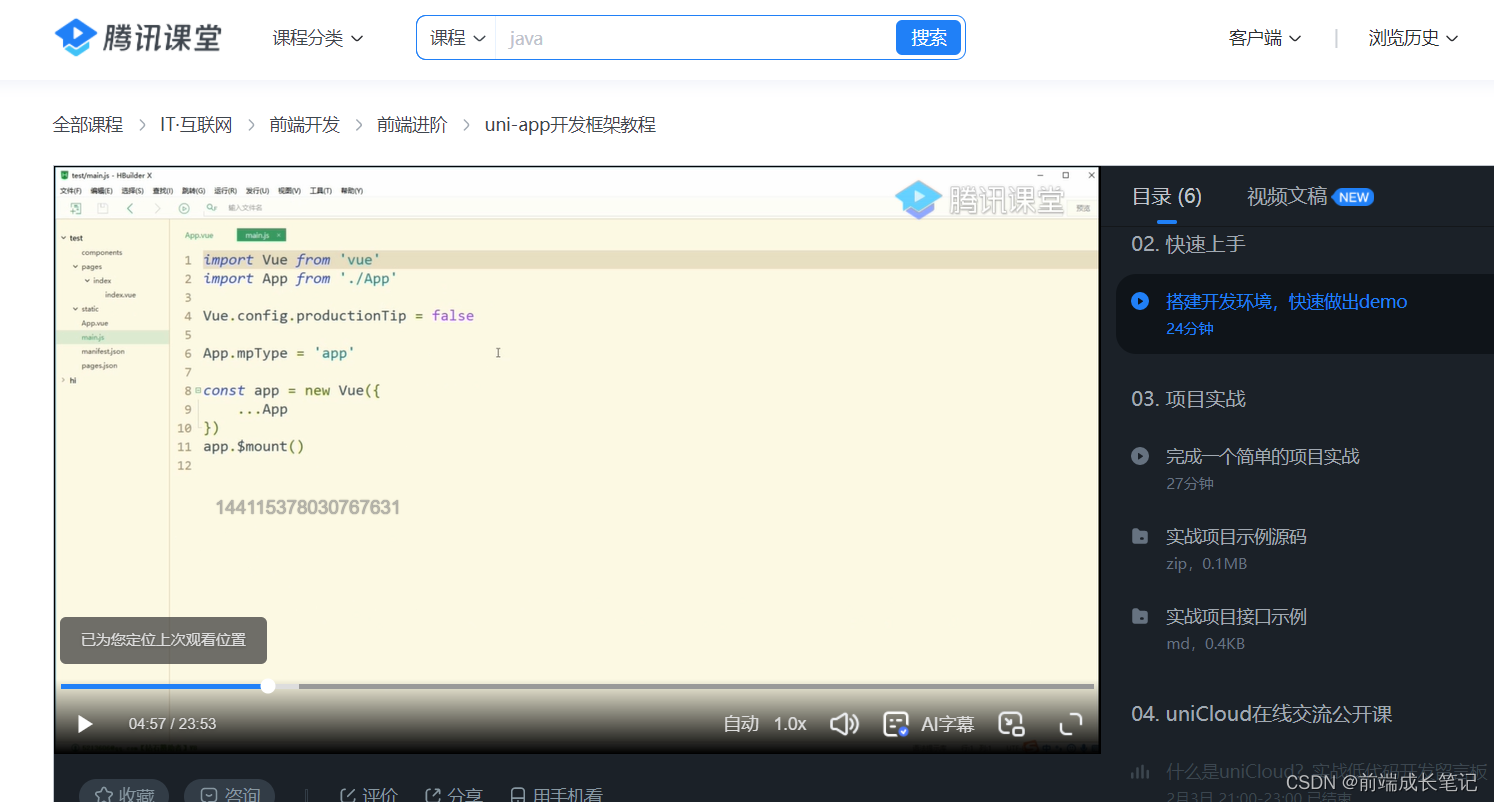The height and width of the screenshot is (802, 1494).
Task: Click the 评价 review link
Action: [369, 795]
